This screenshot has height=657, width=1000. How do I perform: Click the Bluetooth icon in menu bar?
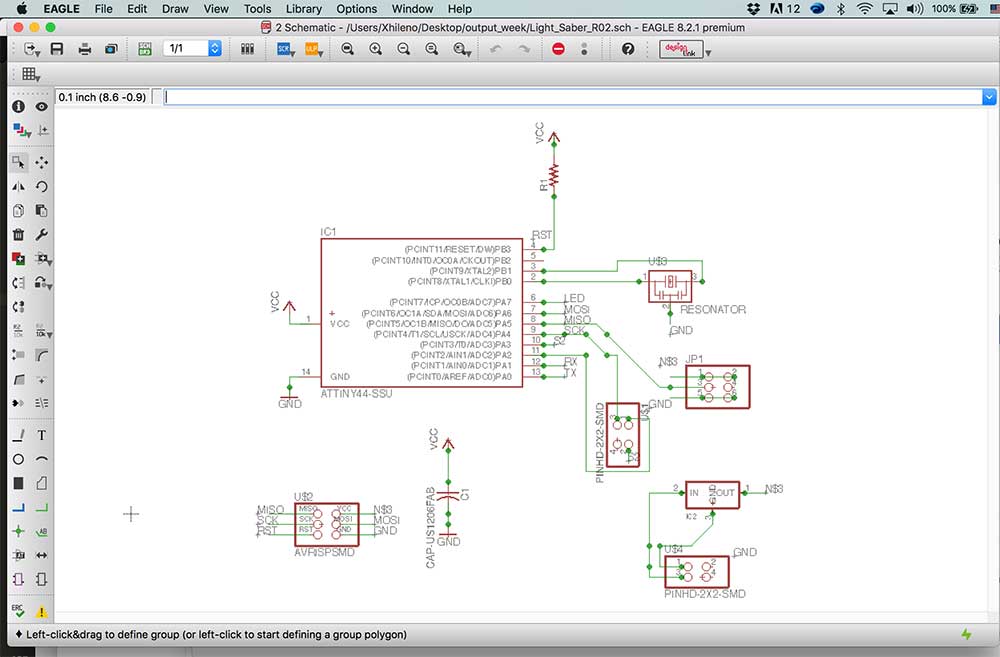841,9
